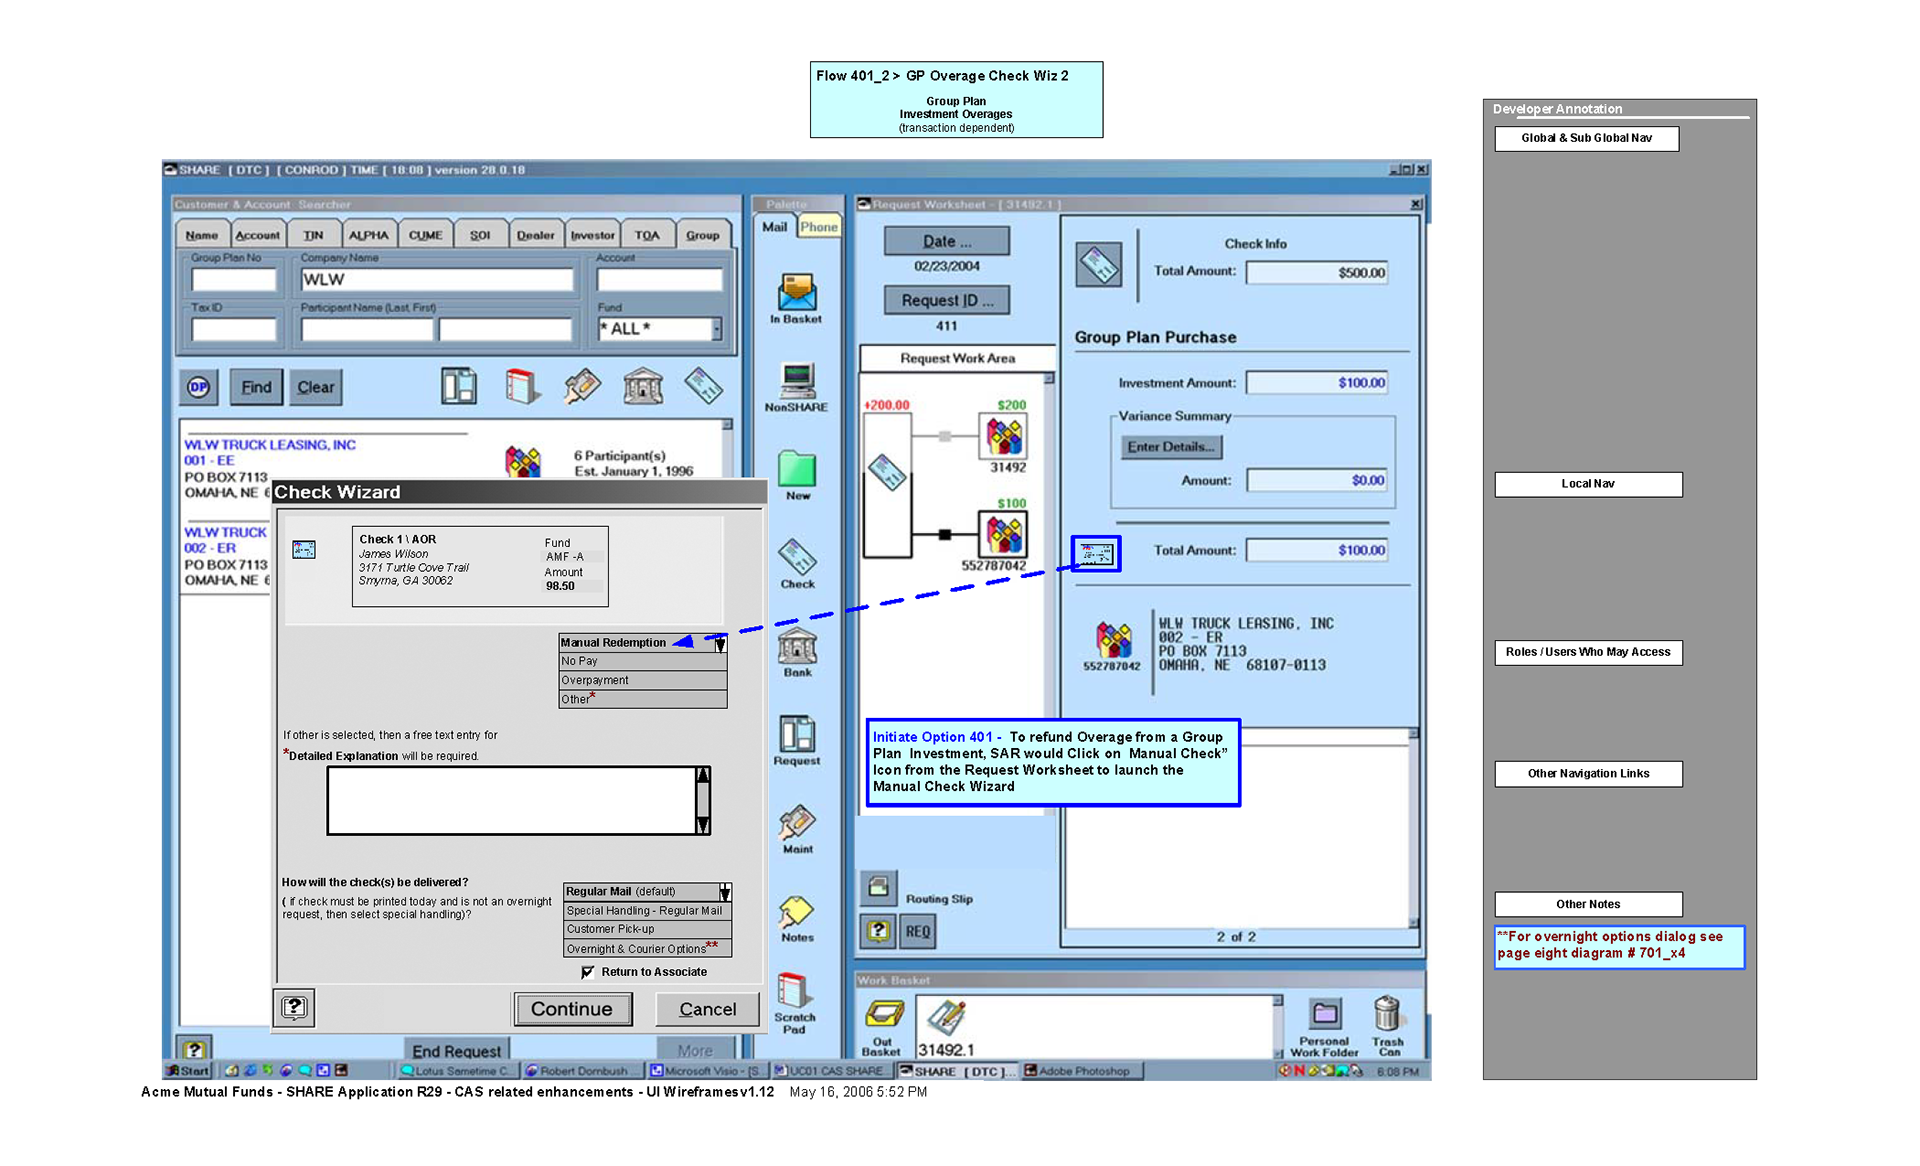
Task: Open the Regular Mail delivery dropdown
Action: pyautogui.click(x=725, y=891)
